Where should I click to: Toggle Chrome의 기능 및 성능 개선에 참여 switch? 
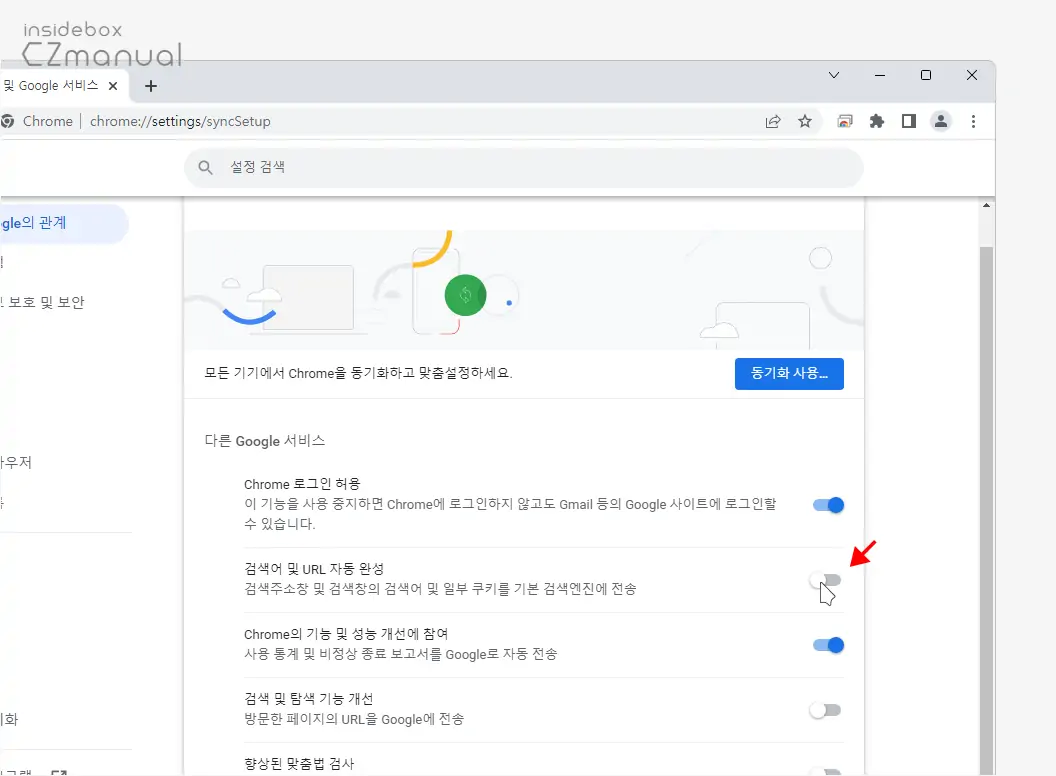coord(828,645)
